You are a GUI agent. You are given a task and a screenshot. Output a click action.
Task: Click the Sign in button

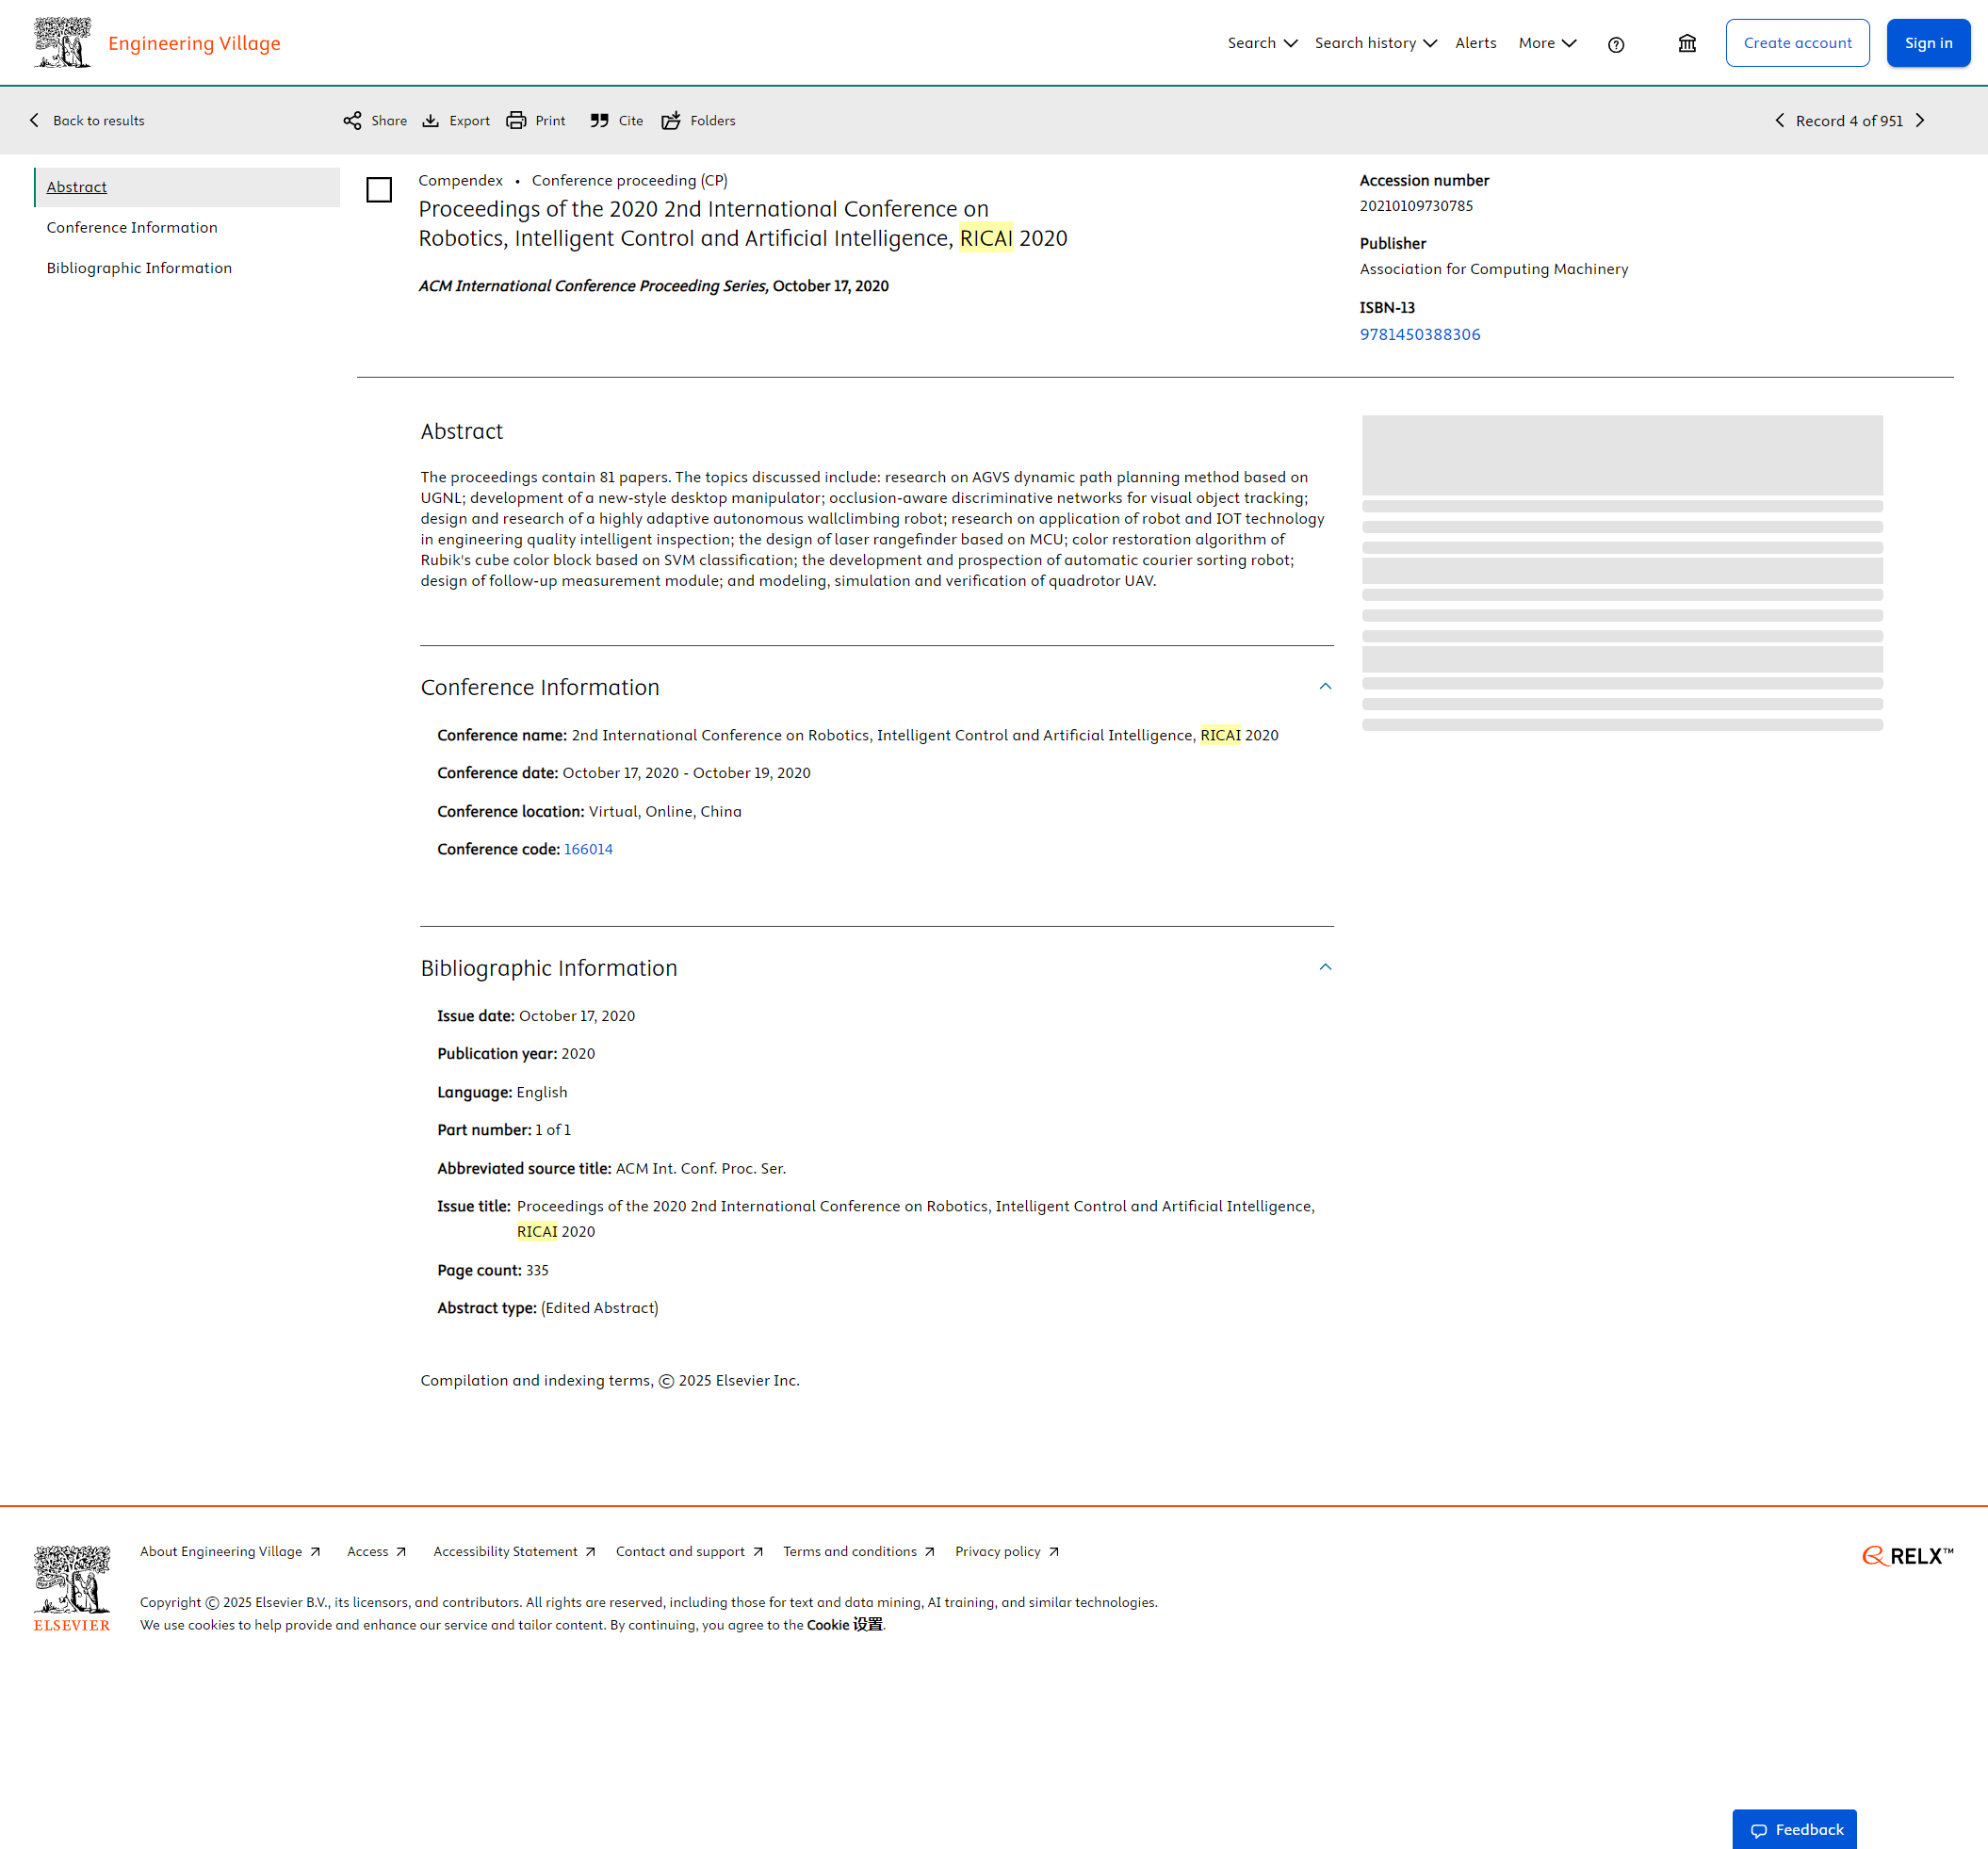click(x=1928, y=43)
